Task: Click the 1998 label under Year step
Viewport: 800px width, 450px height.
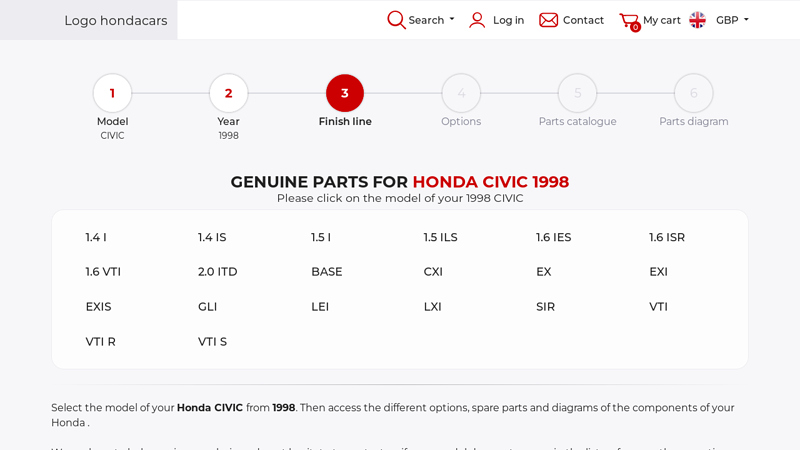Action: 229,136
